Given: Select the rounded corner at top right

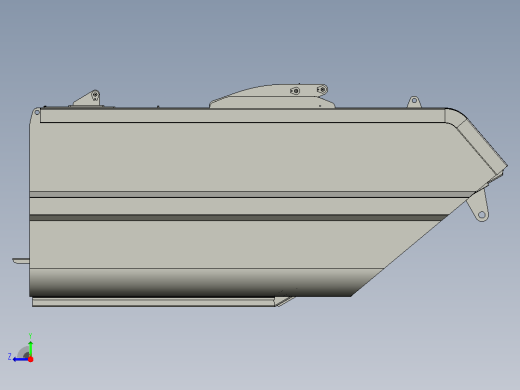Looking at the screenshot, I should tap(455, 117).
